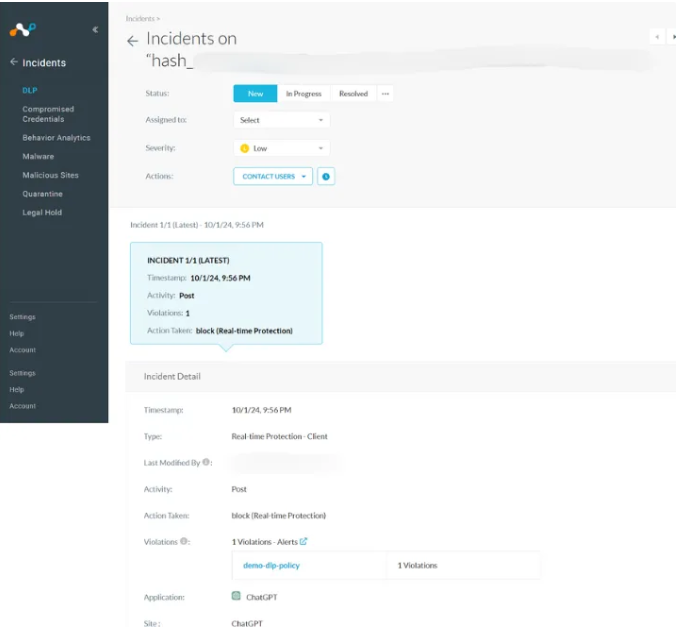Click the lower Help link in sidebar
Image resolution: width=692 pixels, height=634 pixels.
tap(17, 390)
